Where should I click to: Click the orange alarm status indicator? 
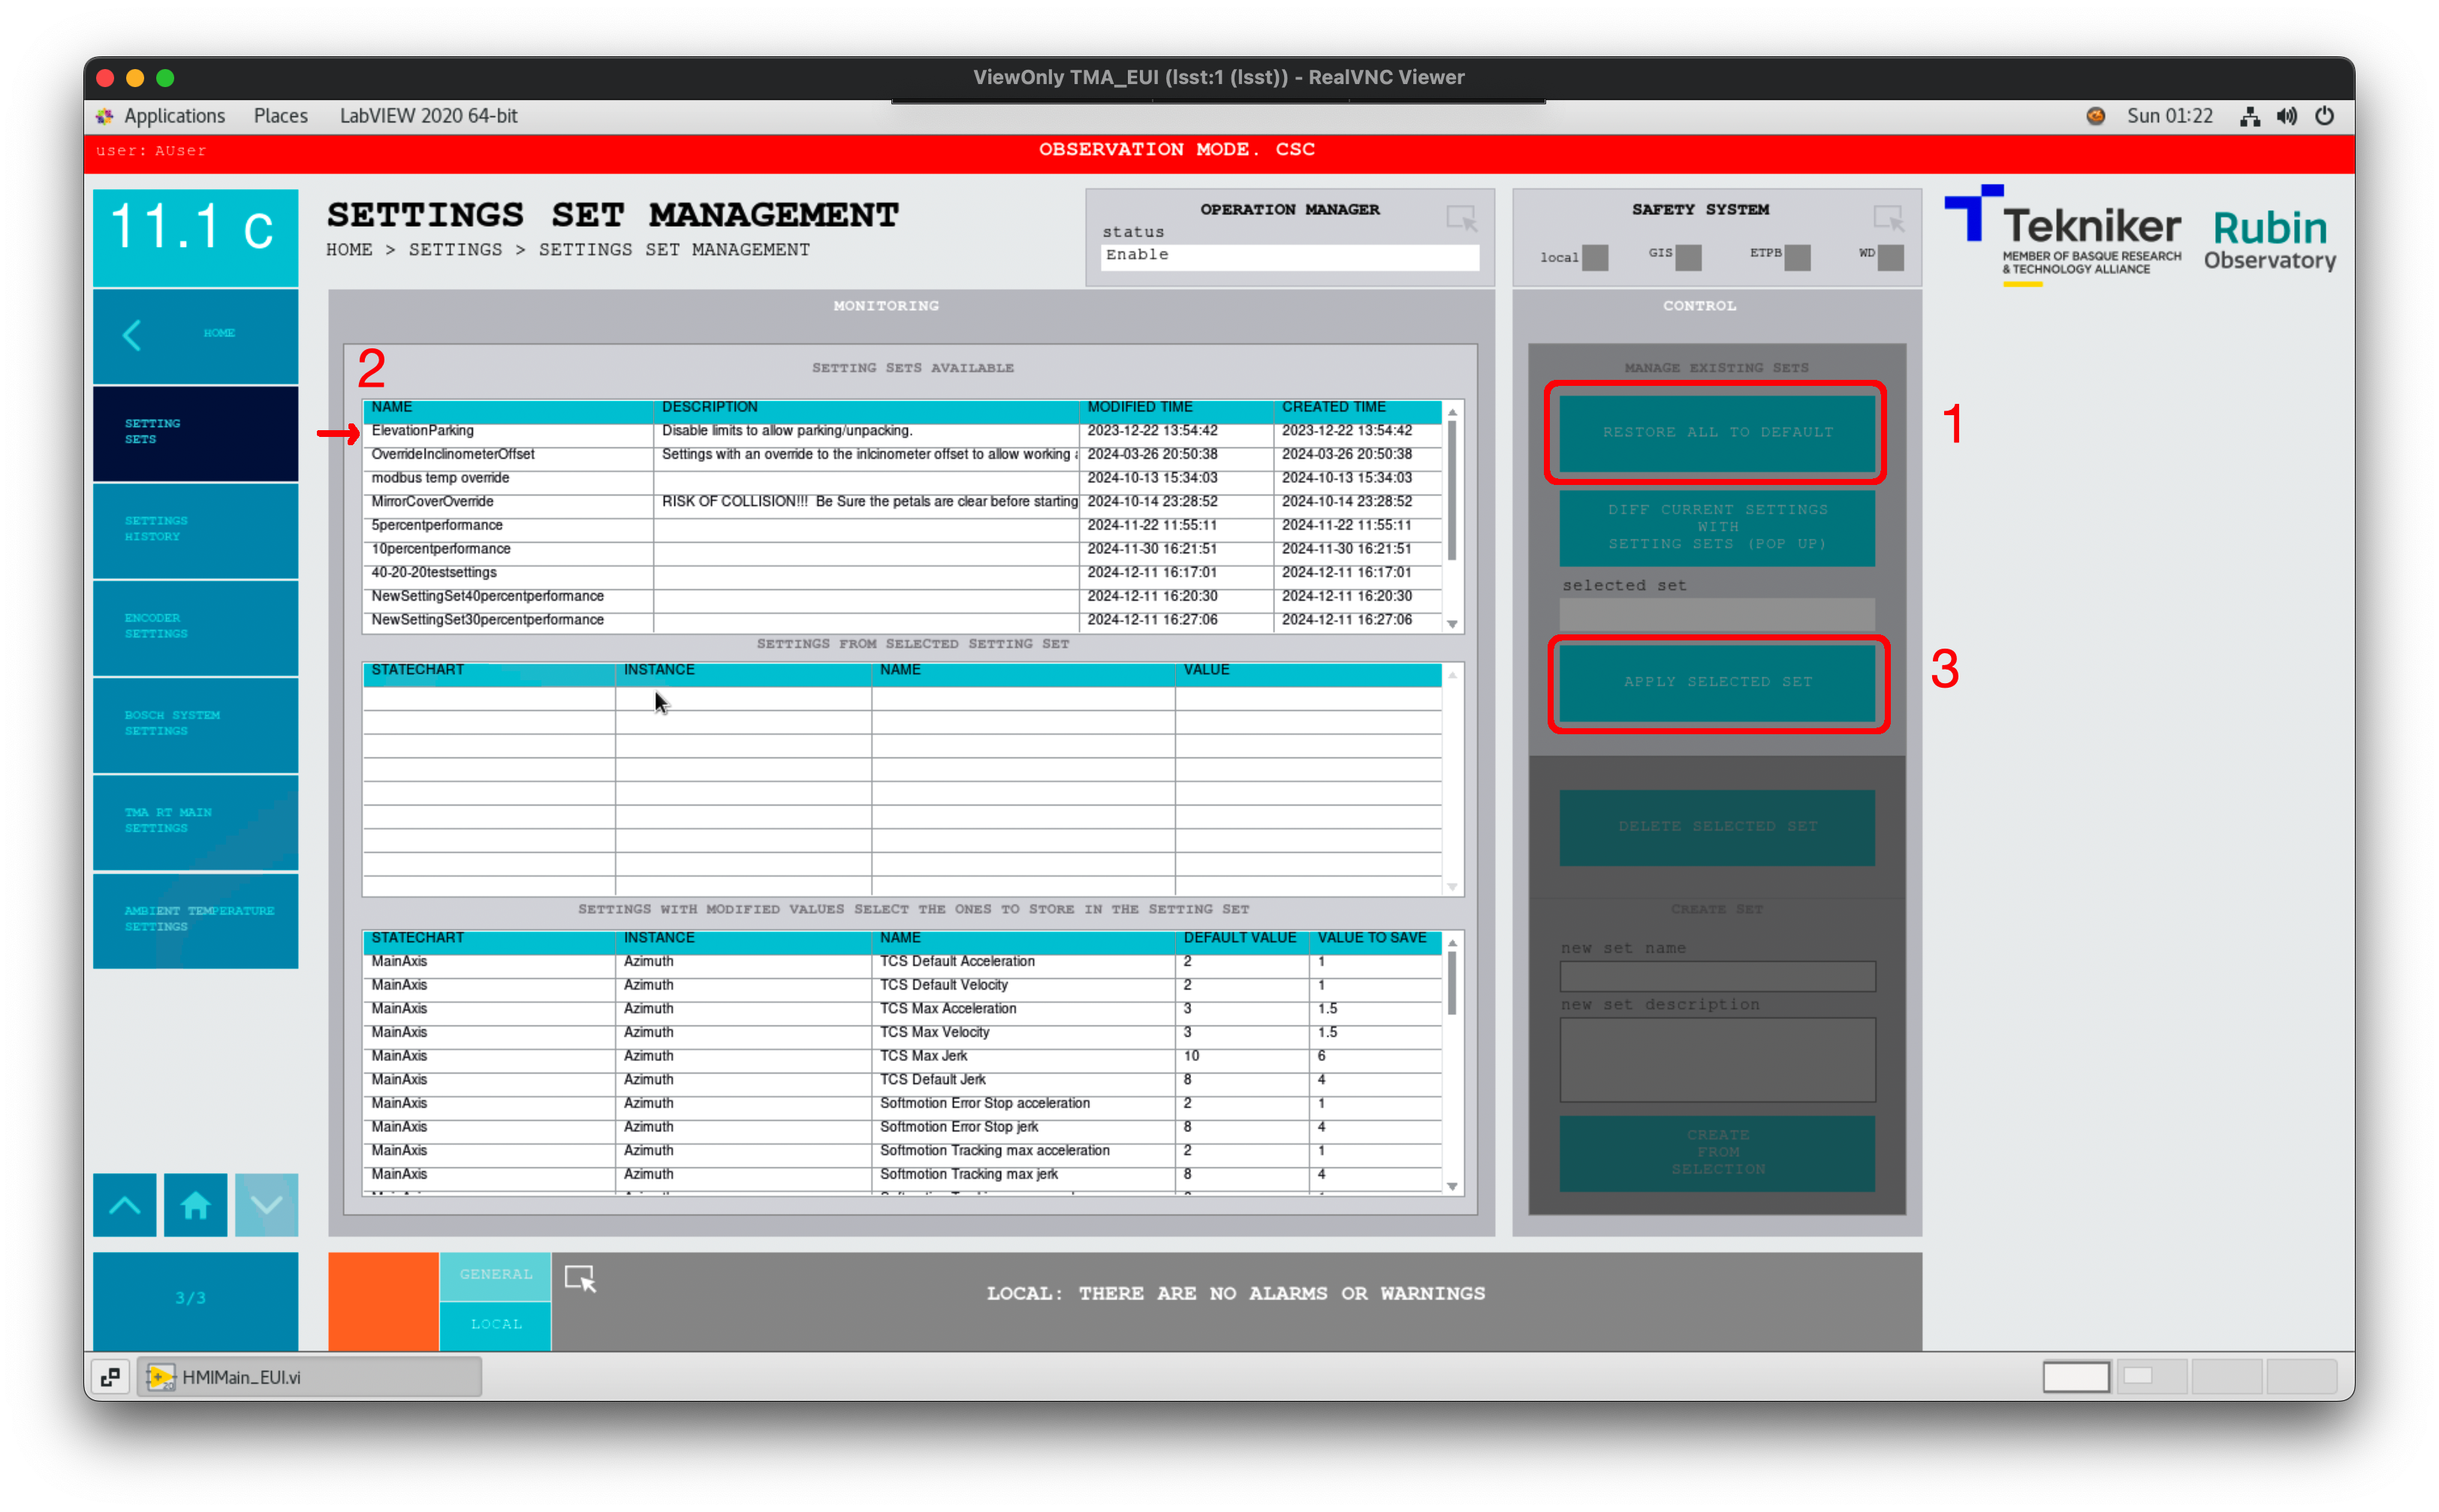click(383, 1301)
